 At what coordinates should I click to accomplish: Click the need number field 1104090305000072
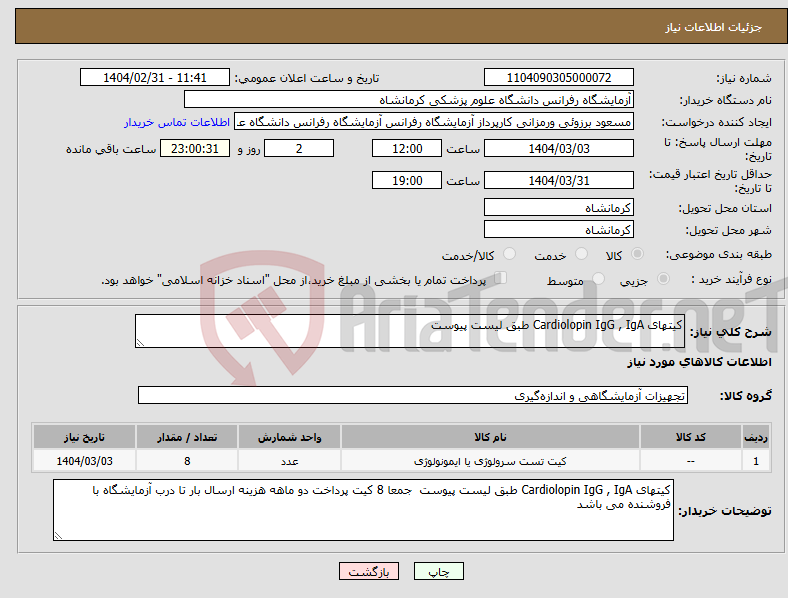558,77
